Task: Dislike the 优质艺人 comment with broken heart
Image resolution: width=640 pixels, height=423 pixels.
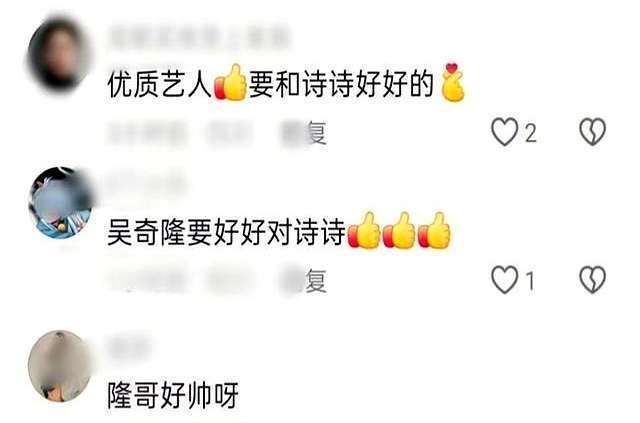Action: tap(593, 132)
